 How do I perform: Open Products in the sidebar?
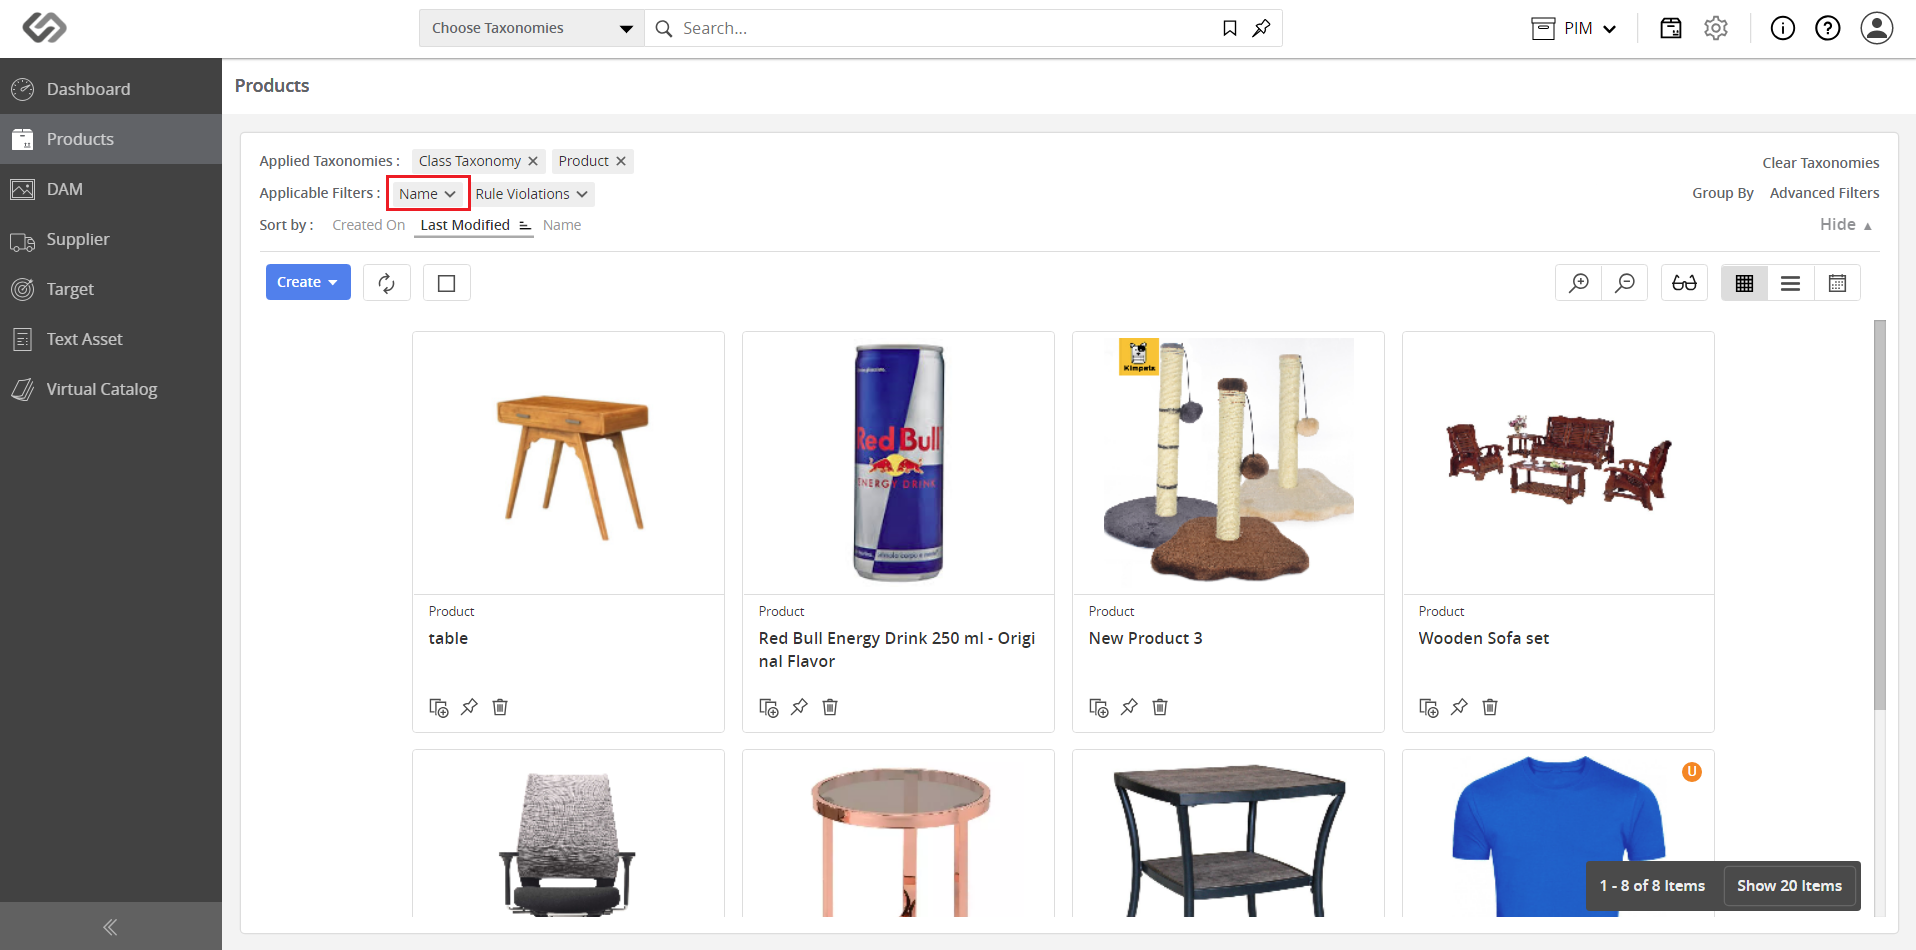pyautogui.click(x=111, y=139)
